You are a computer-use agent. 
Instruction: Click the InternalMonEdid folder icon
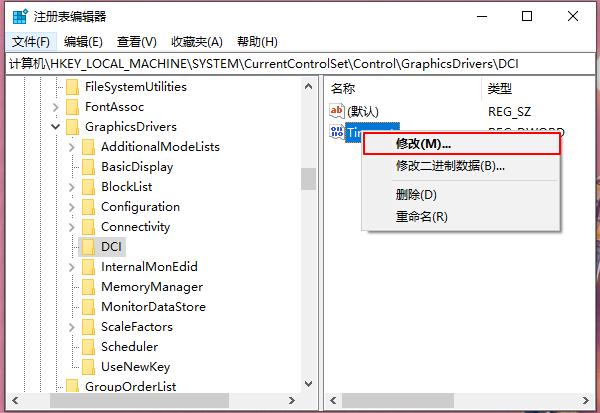point(88,267)
